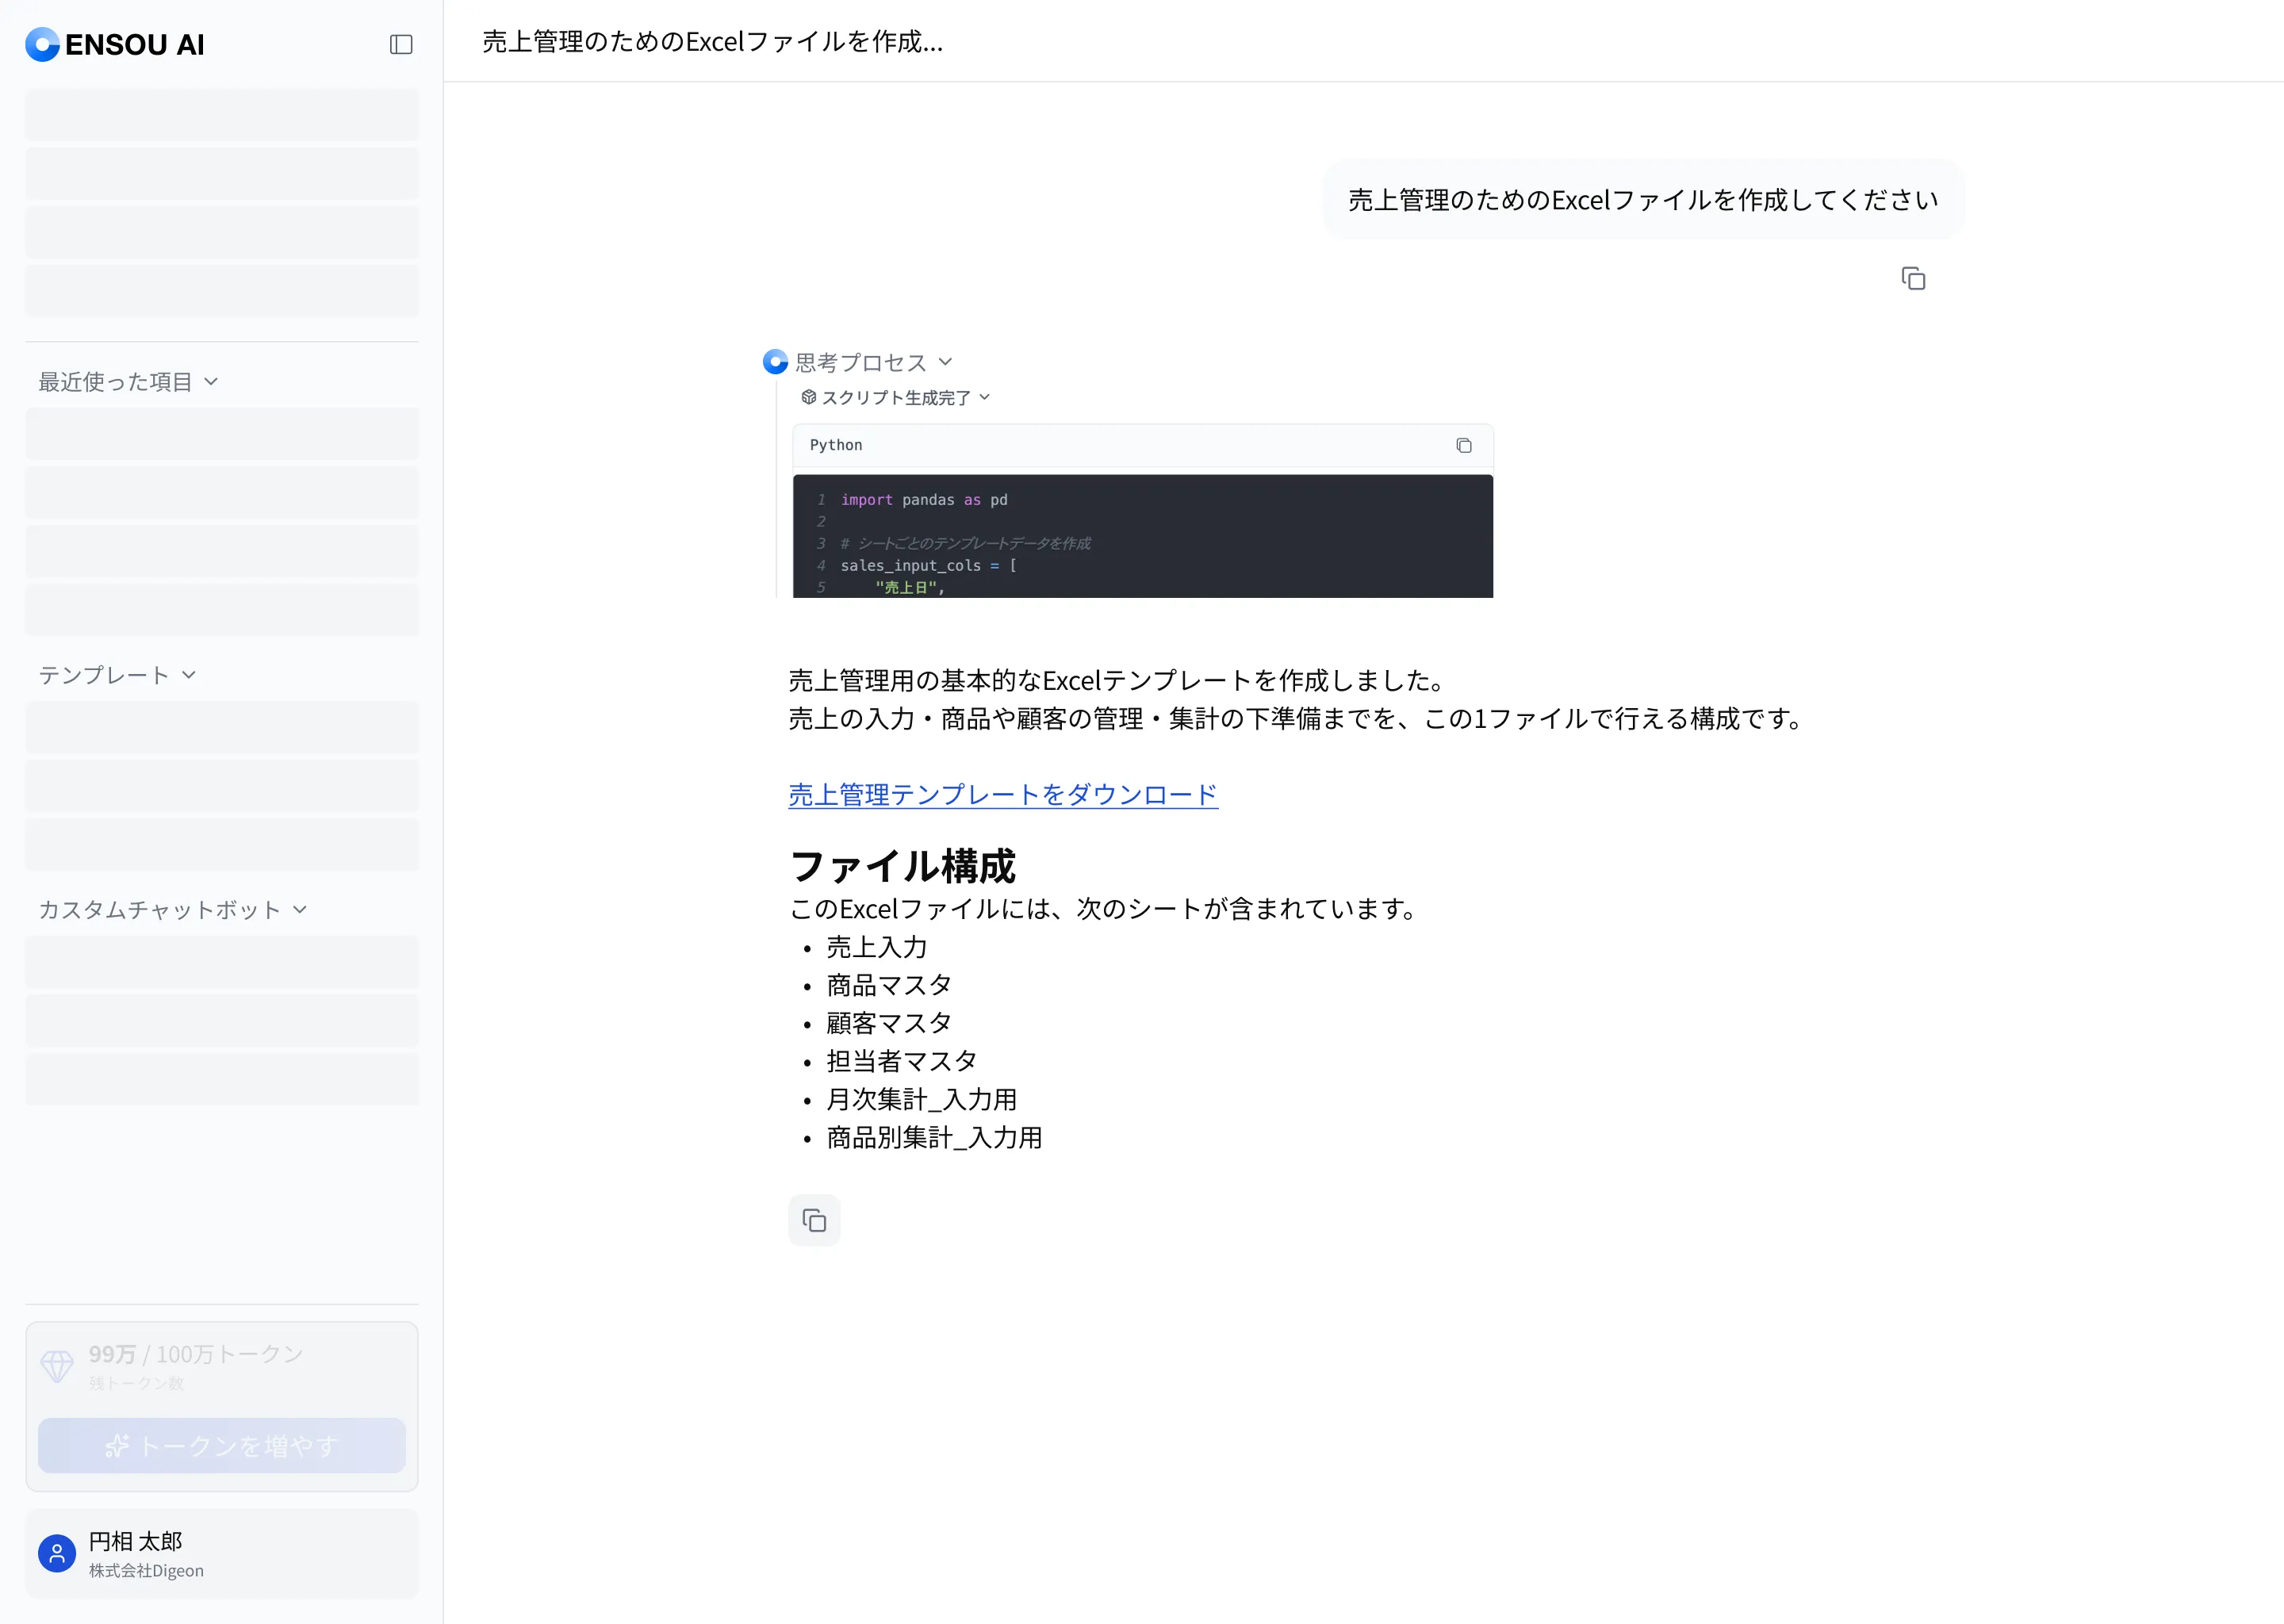Viewport: 2284px width, 1624px height.
Task: Click the Python code editor area
Action: point(1142,536)
